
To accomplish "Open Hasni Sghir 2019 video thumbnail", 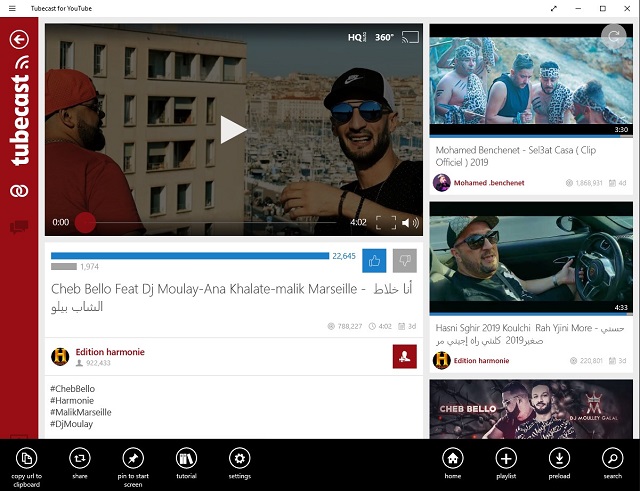I will 531,258.
